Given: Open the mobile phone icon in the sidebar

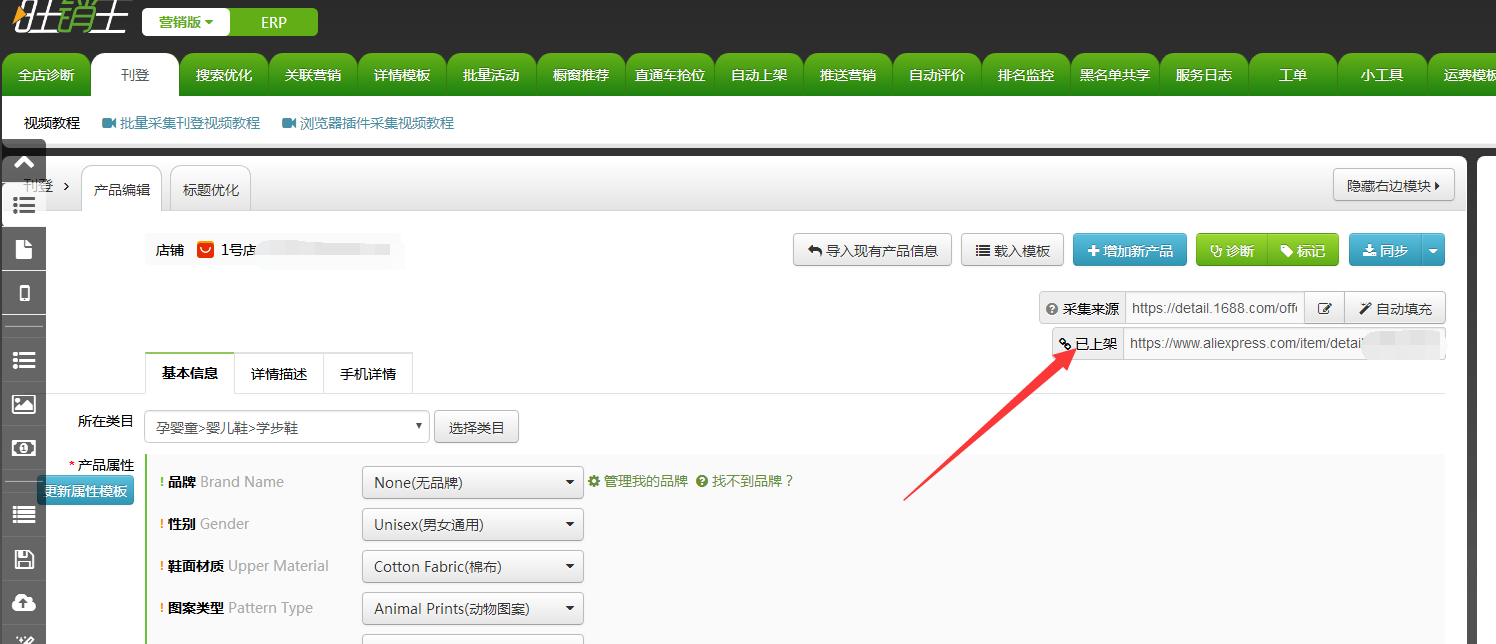Looking at the screenshot, I should coord(24,293).
